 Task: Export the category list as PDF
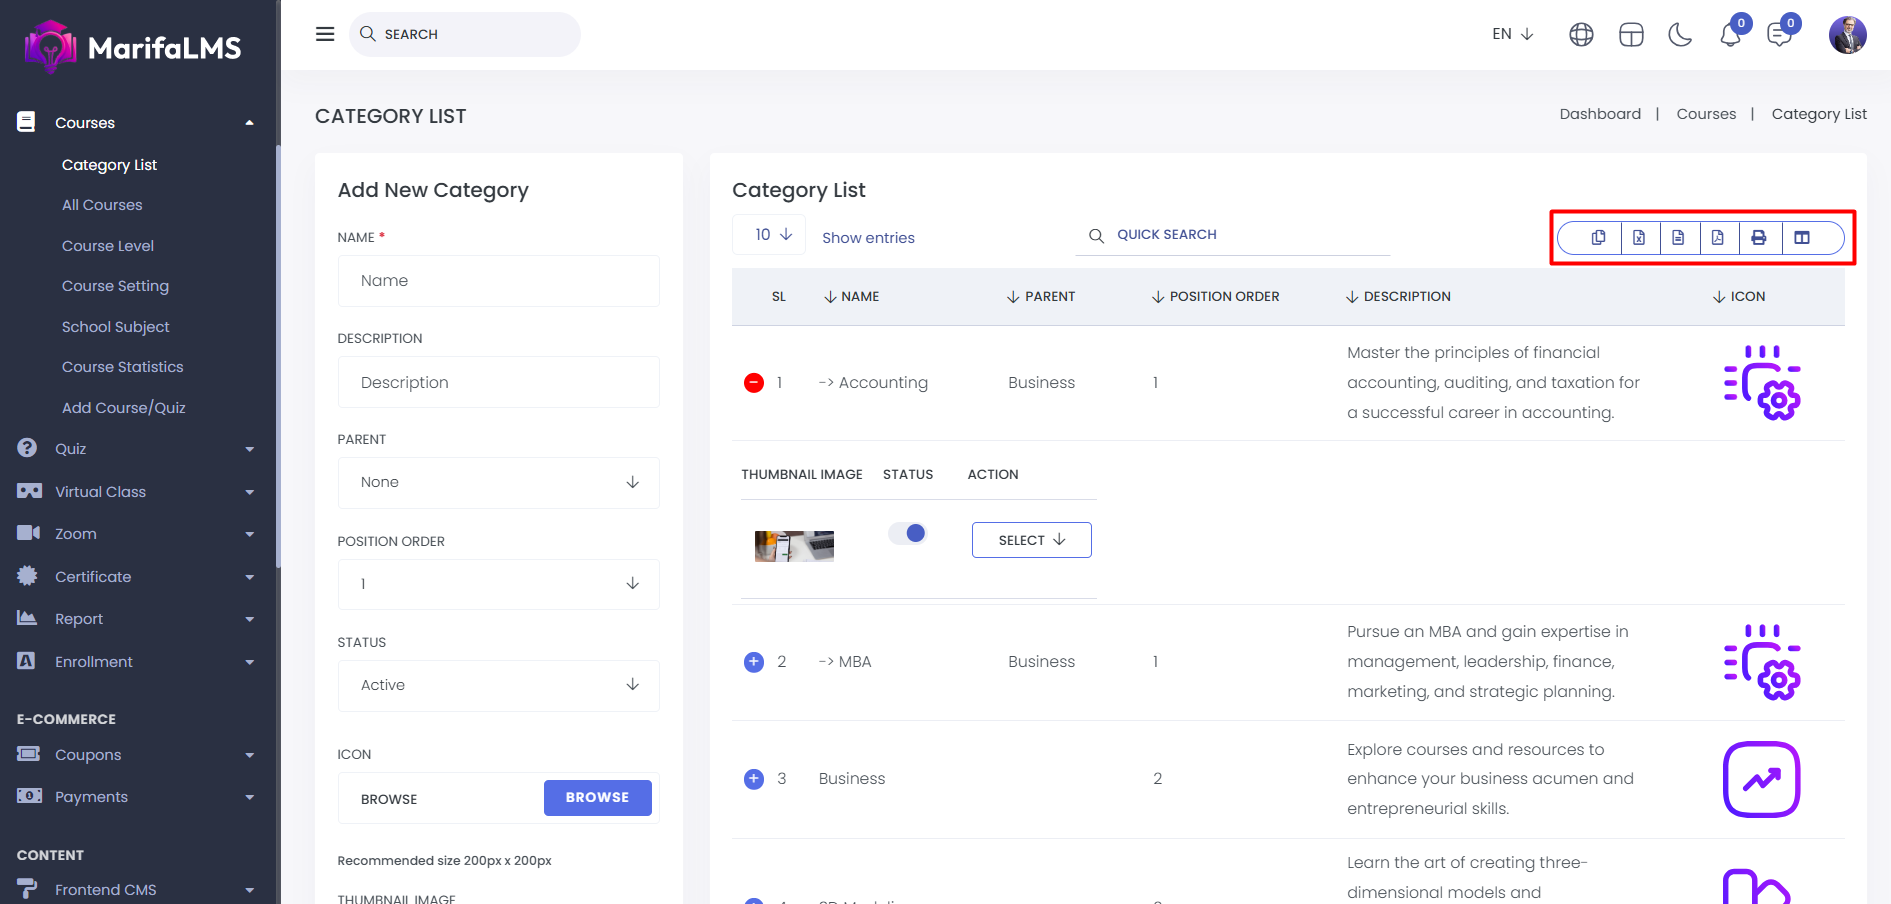[1717, 238]
